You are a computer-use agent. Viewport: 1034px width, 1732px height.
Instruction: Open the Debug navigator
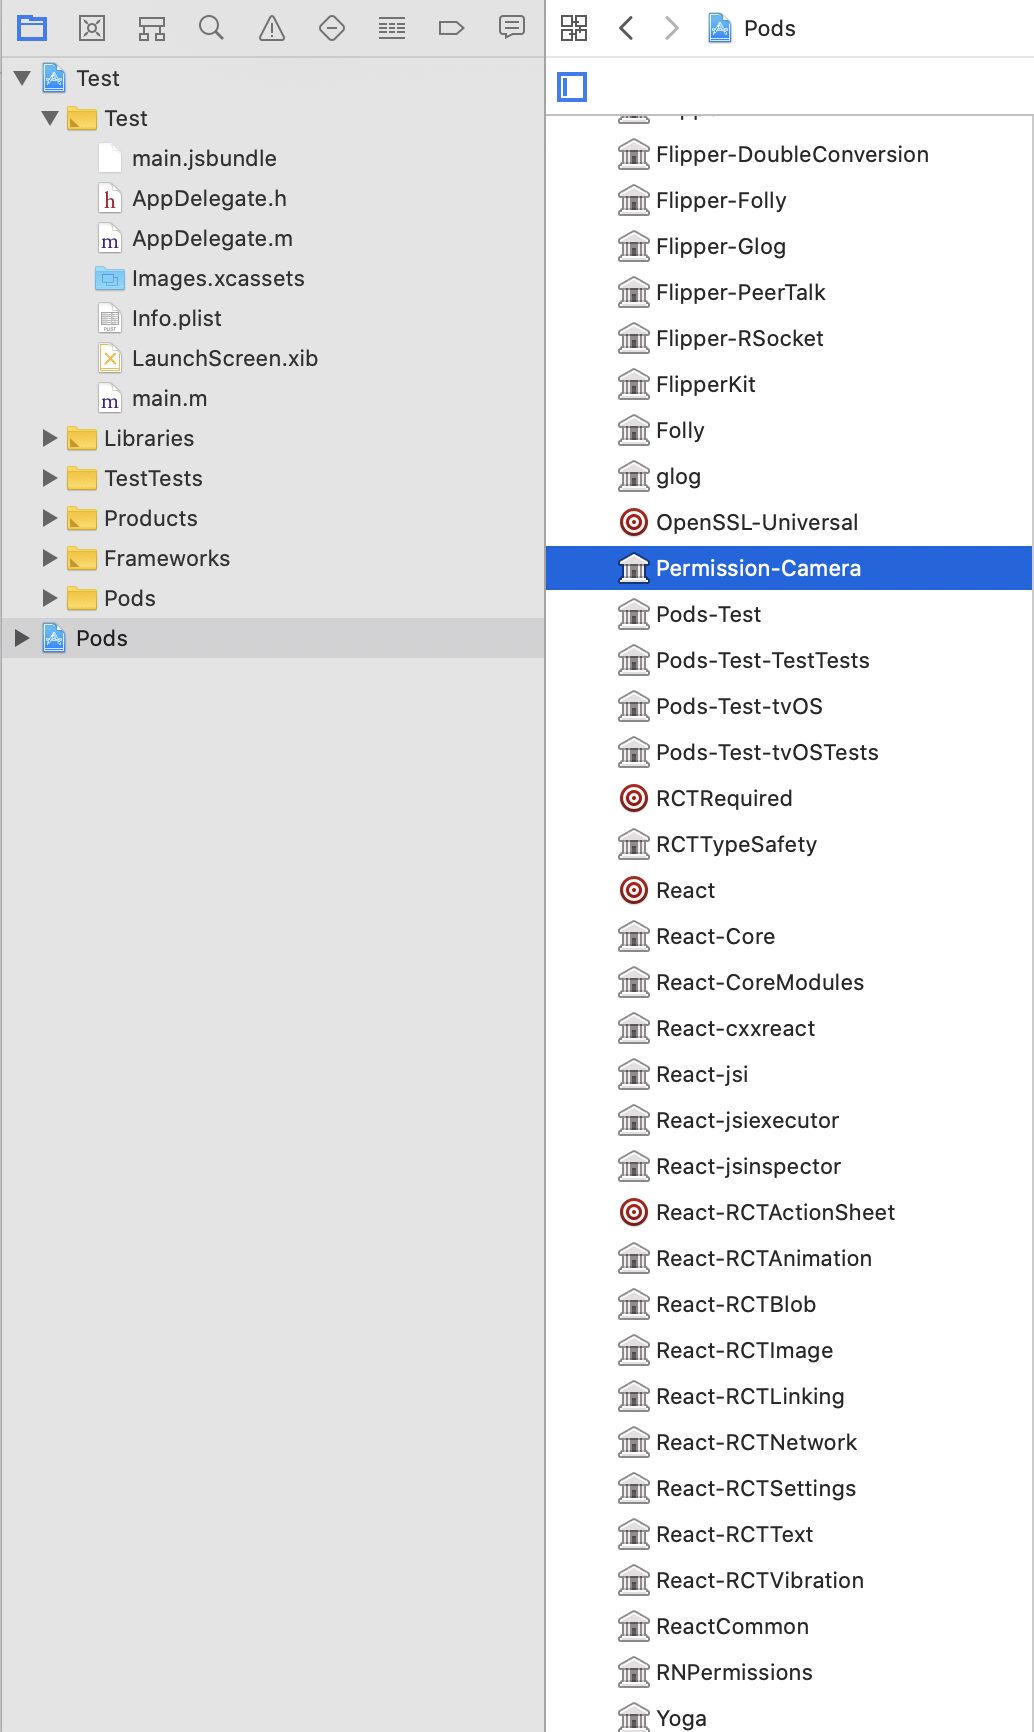point(391,28)
